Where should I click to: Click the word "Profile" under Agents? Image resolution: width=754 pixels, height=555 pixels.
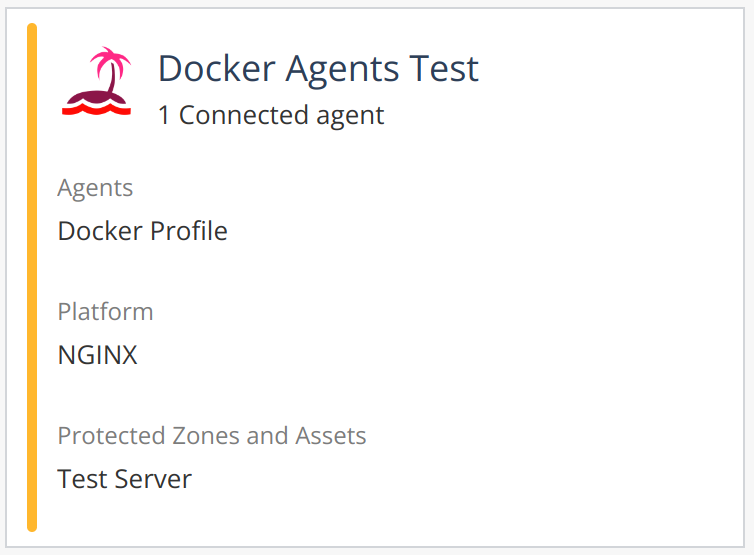point(188,231)
